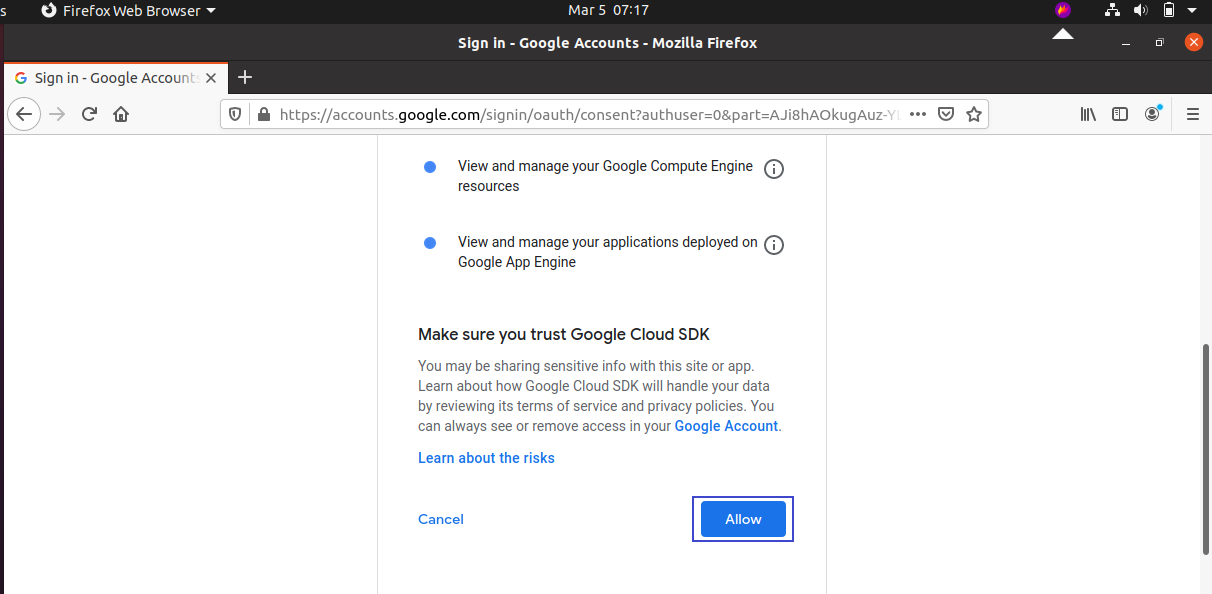Minimize the Firefox window
Image resolution: width=1212 pixels, height=594 pixels.
click(x=1127, y=43)
